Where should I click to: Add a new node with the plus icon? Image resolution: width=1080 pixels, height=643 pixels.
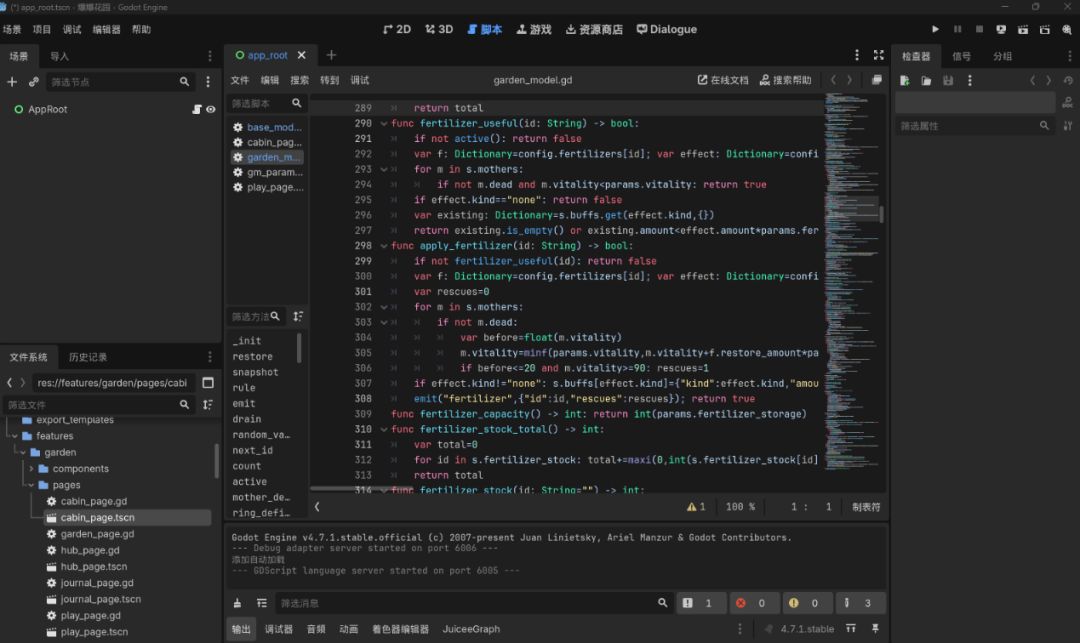tap(12, 82)
